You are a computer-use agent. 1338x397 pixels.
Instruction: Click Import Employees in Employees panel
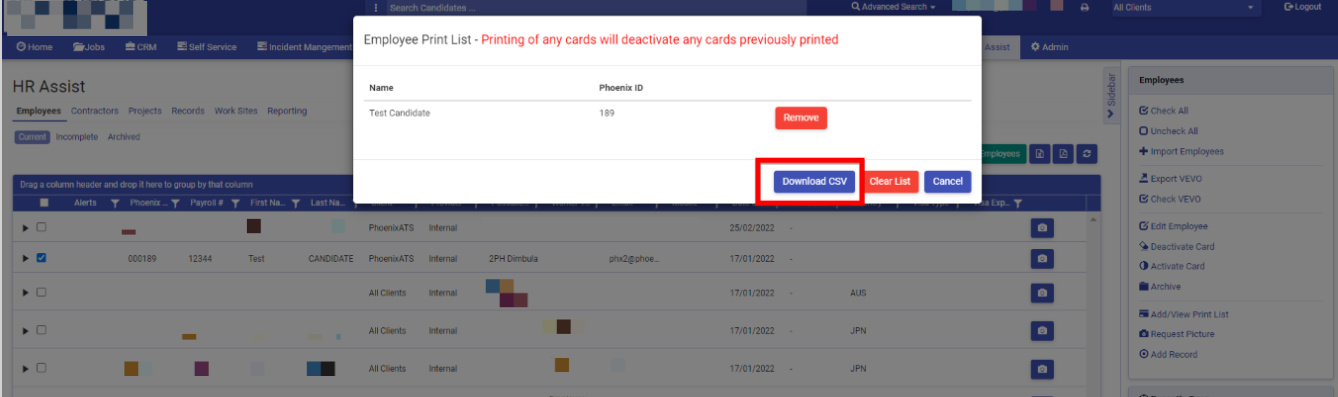click(x=1181, y=151)
